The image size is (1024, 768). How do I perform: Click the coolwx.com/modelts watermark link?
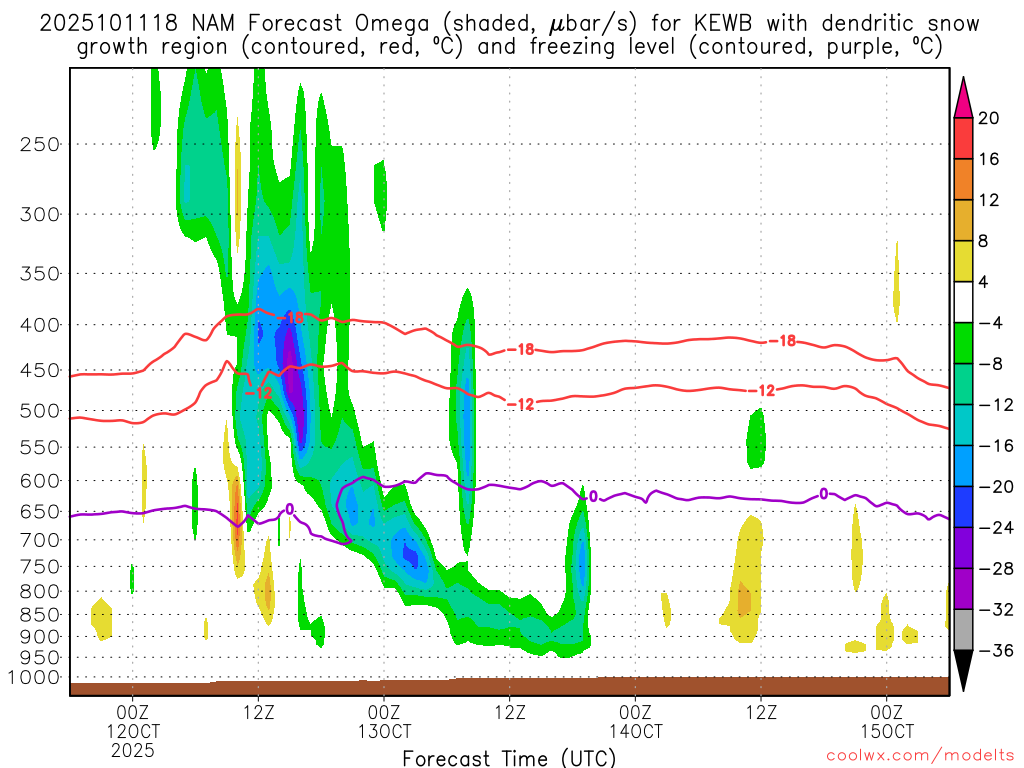coord(920,755)
